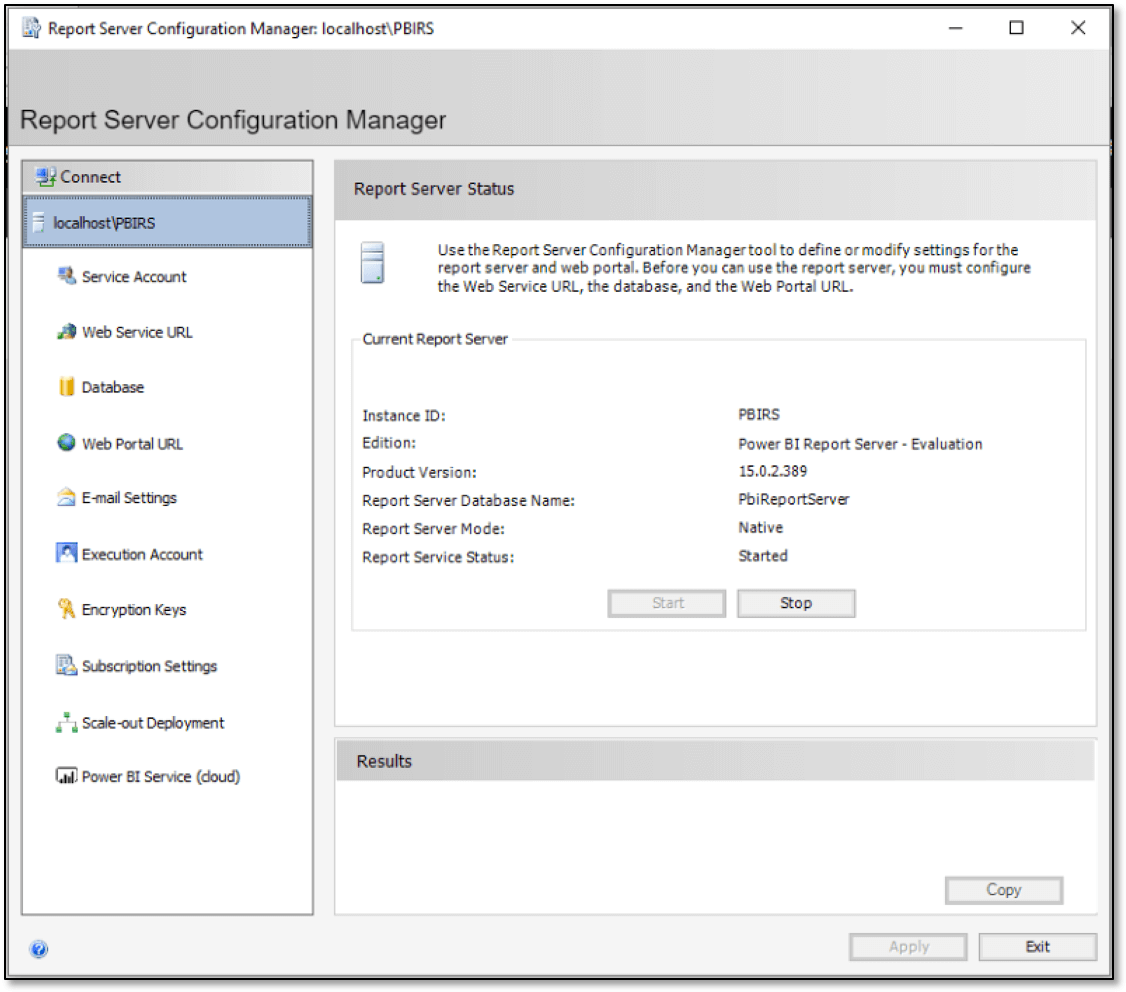The image size is (1126, 992).
Task: Click the Current Report Server group heading
Action: click(x=434, y=339)
